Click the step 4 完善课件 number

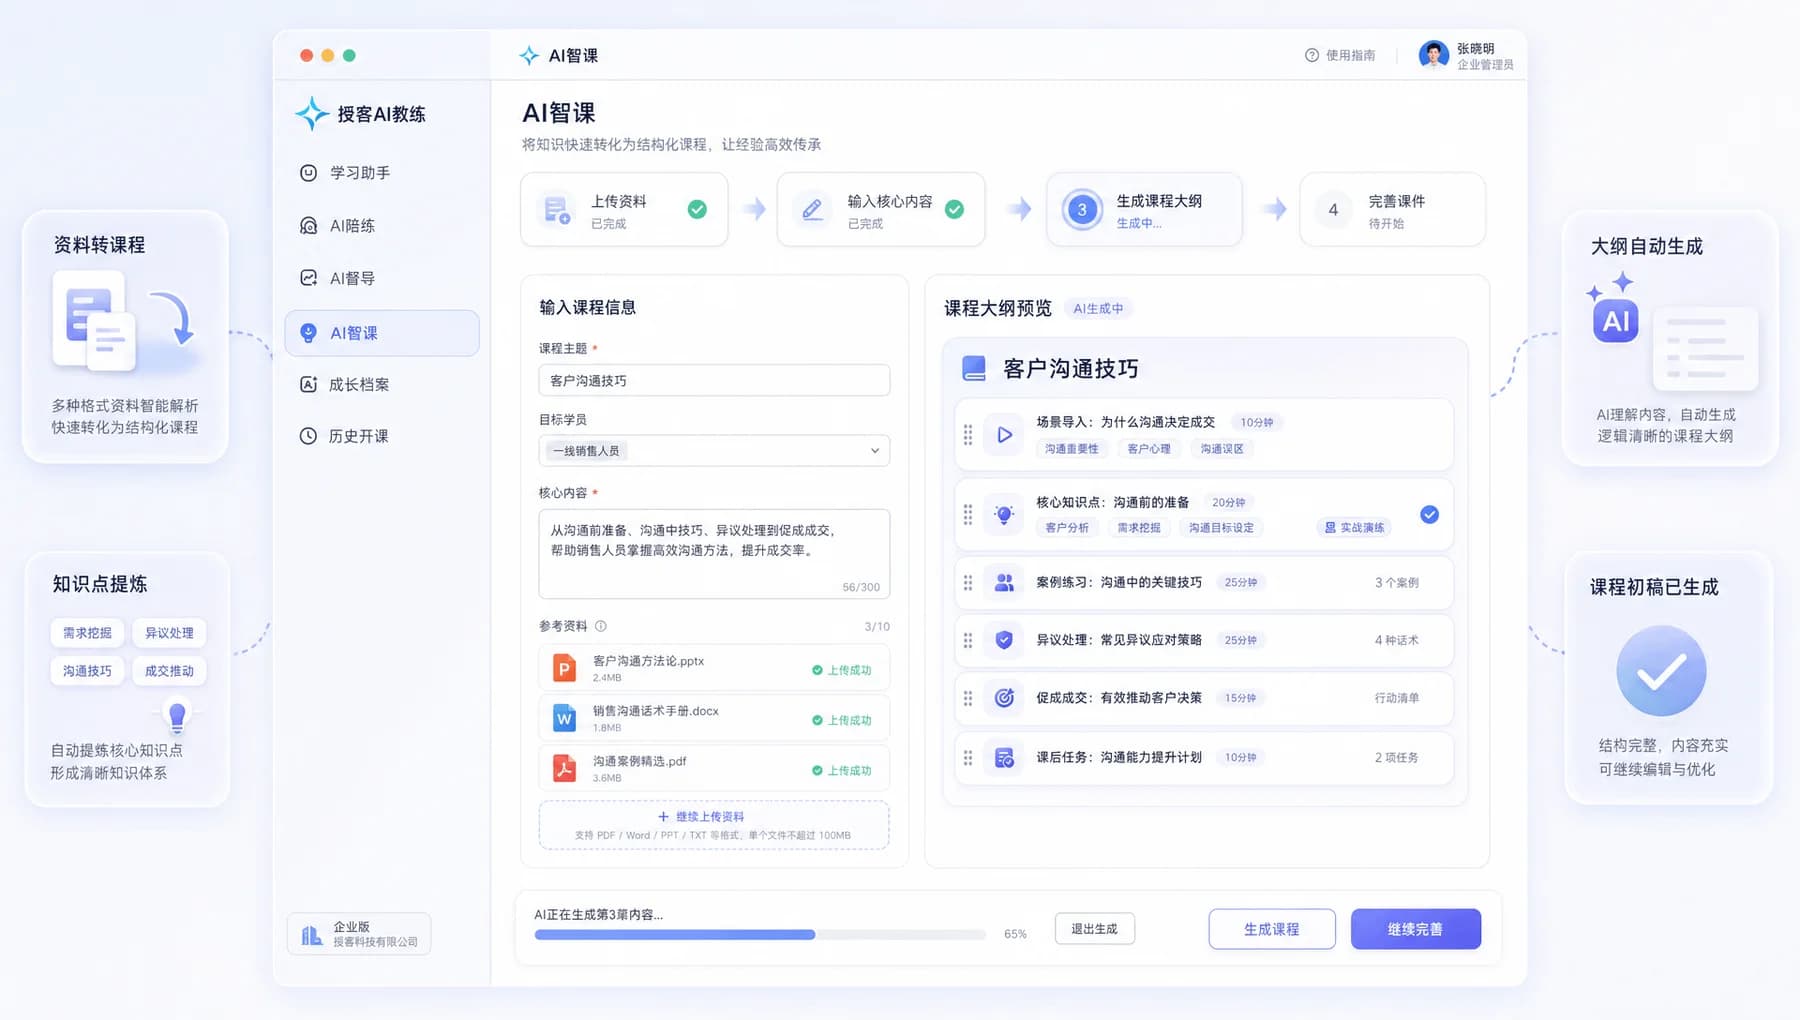click(1333, 210)
